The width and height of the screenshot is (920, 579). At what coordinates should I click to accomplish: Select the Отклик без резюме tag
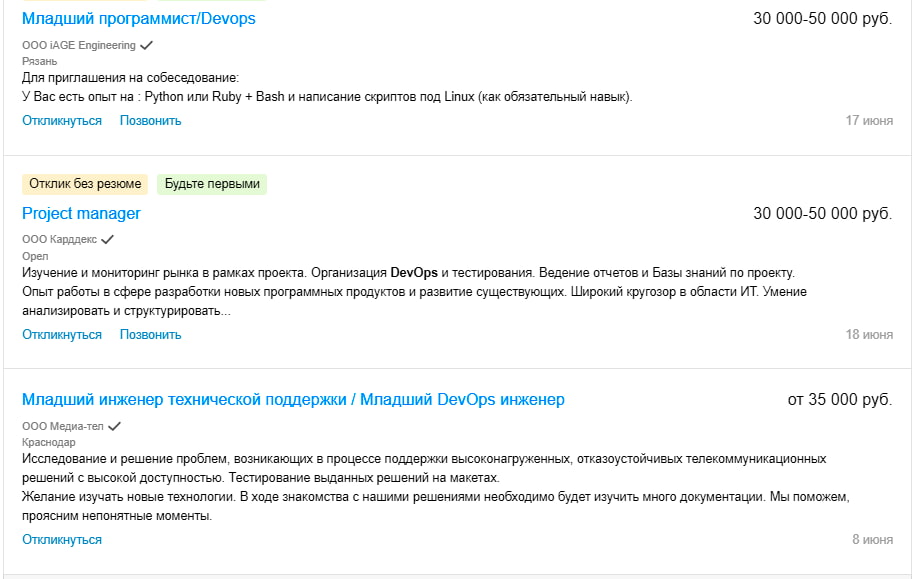coord(83,183)
